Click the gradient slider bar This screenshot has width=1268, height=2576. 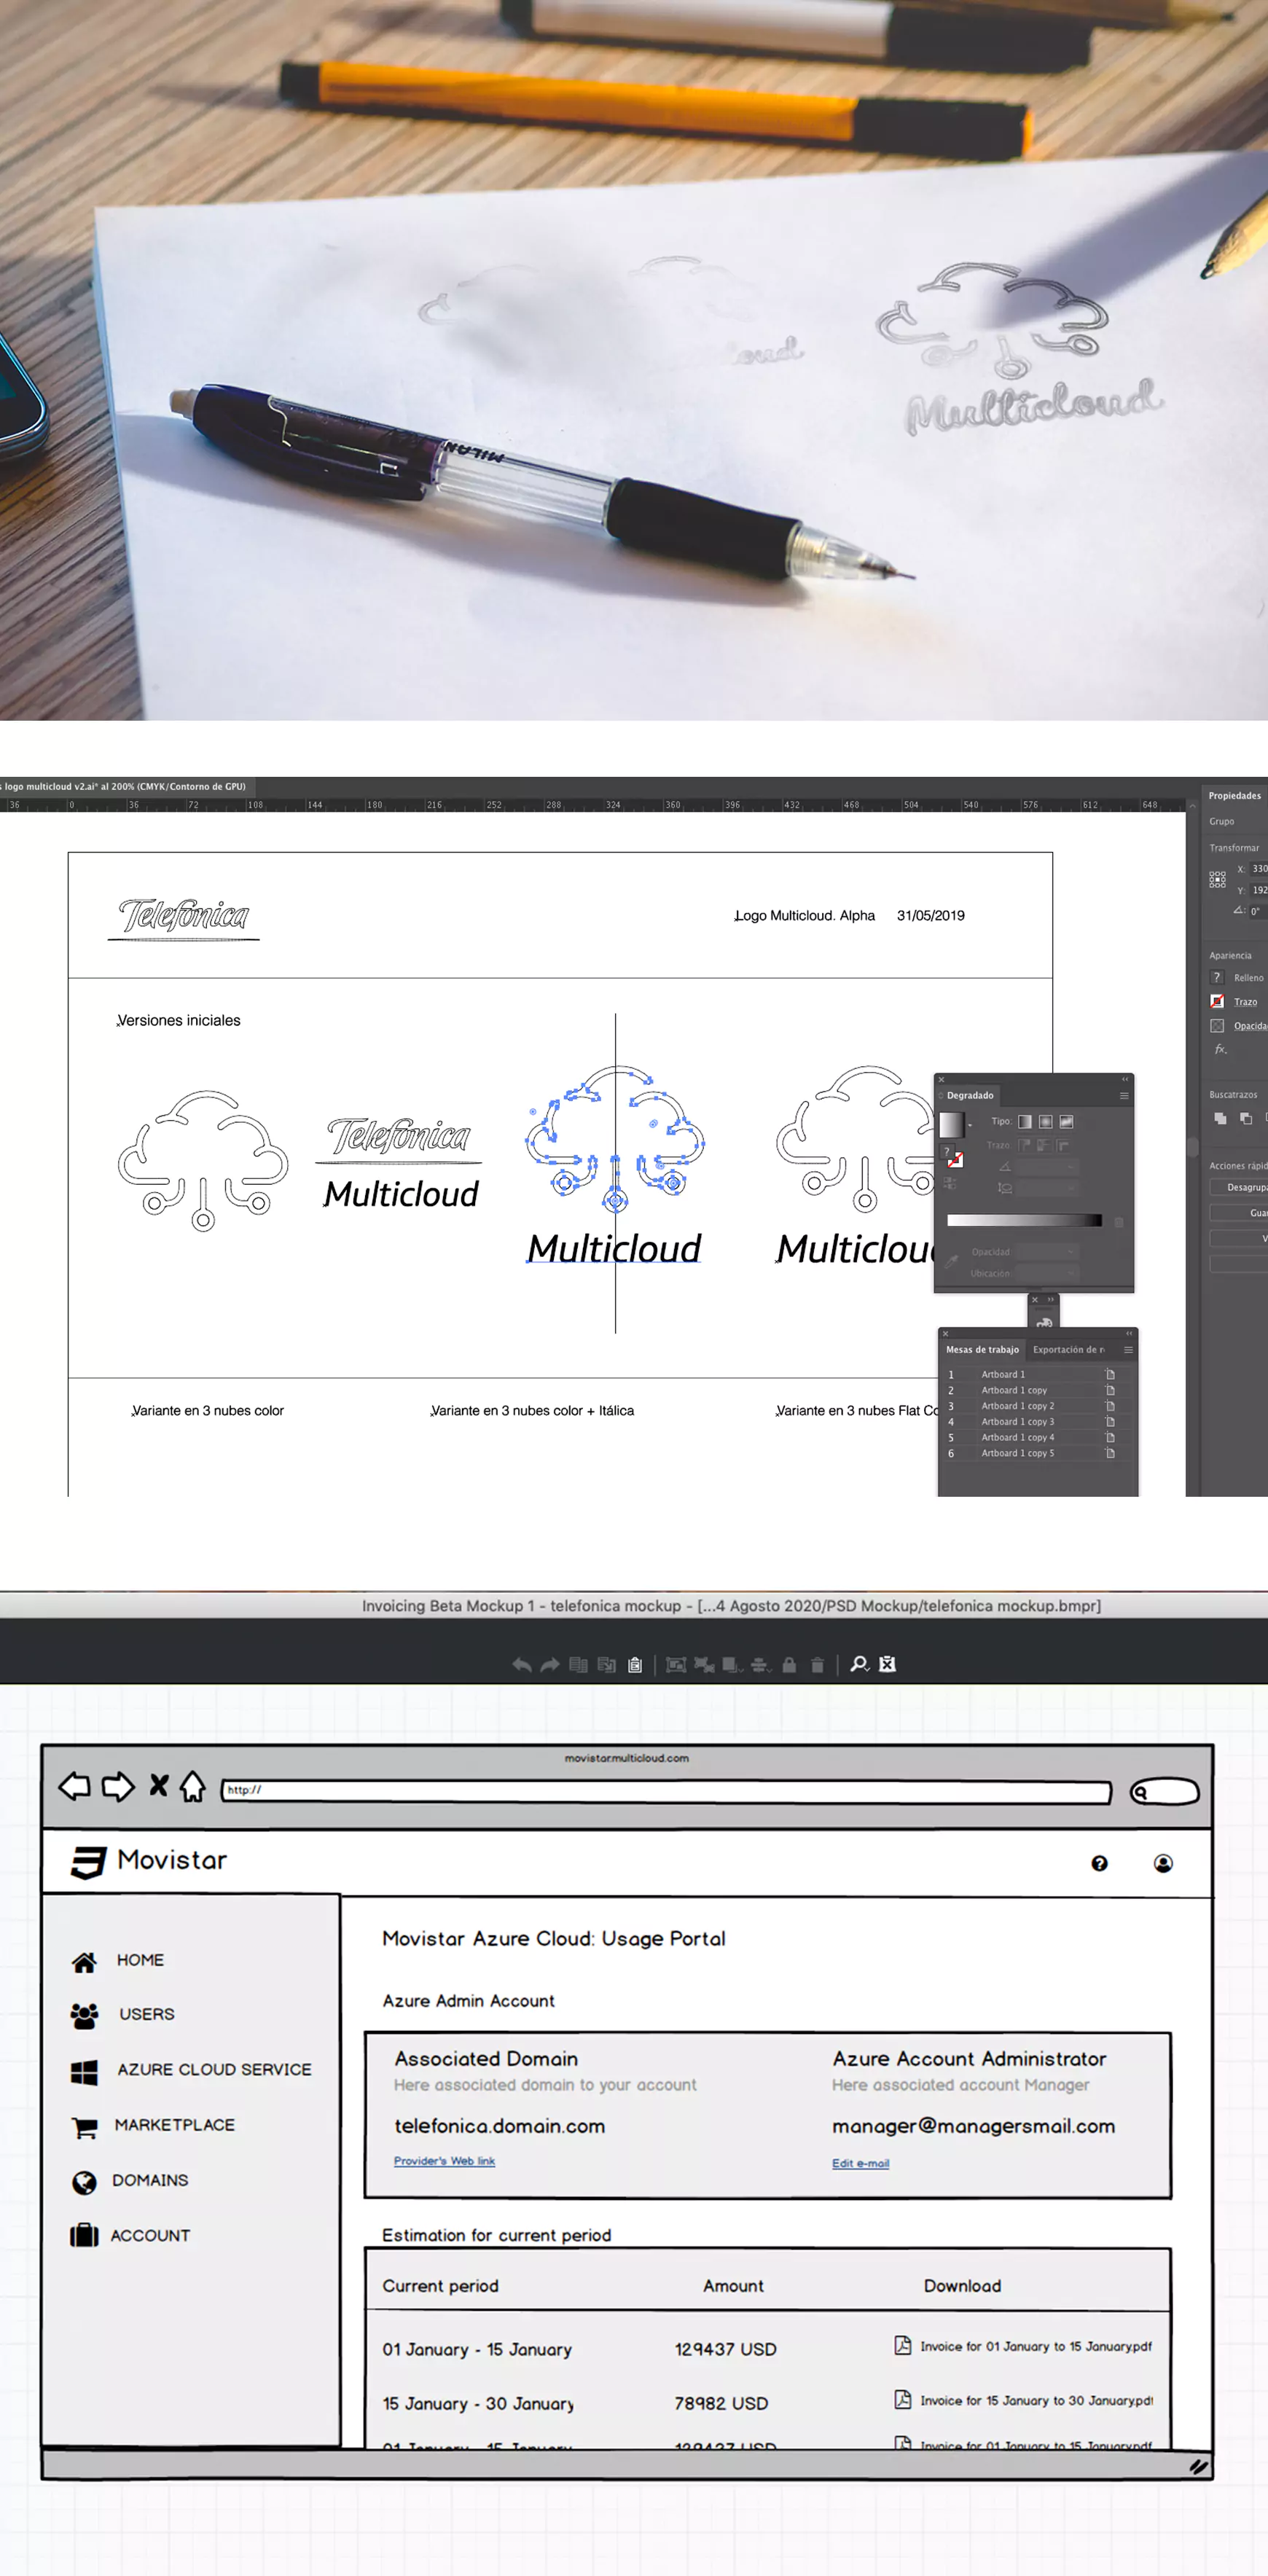(1024, 1220)
